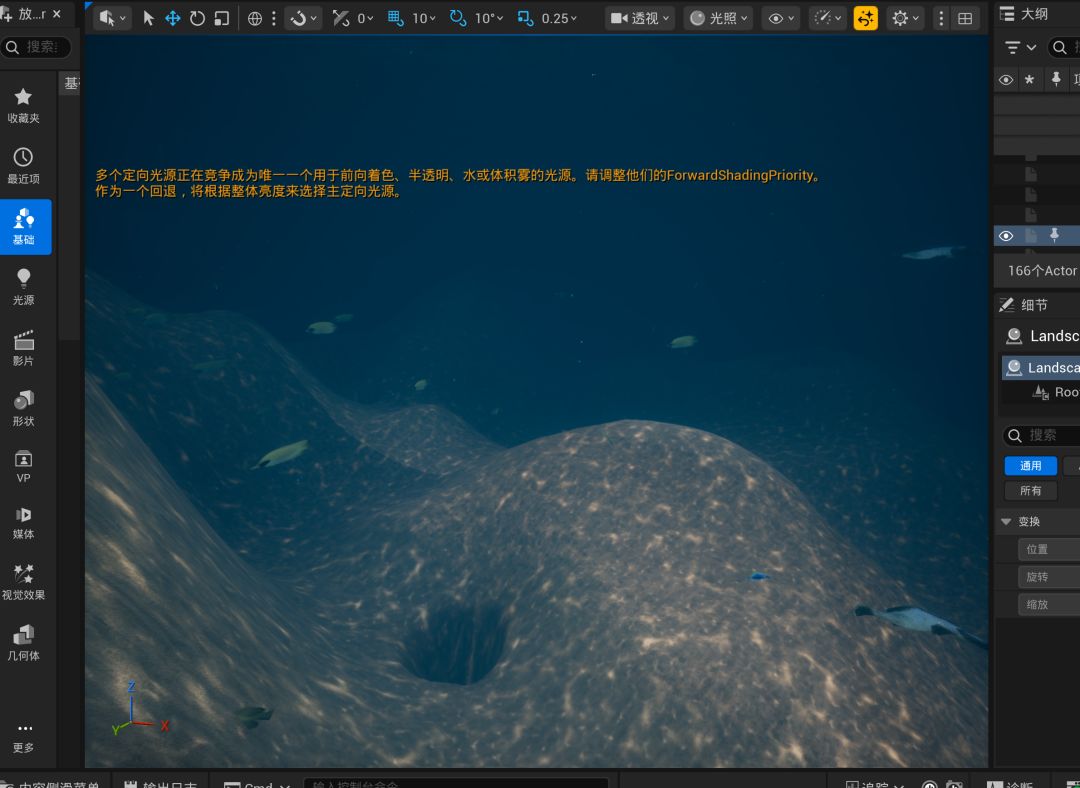This screenshot has height=788, width=1080.
Task: Open the VP virtual production category
Action: tap(23, 466)
